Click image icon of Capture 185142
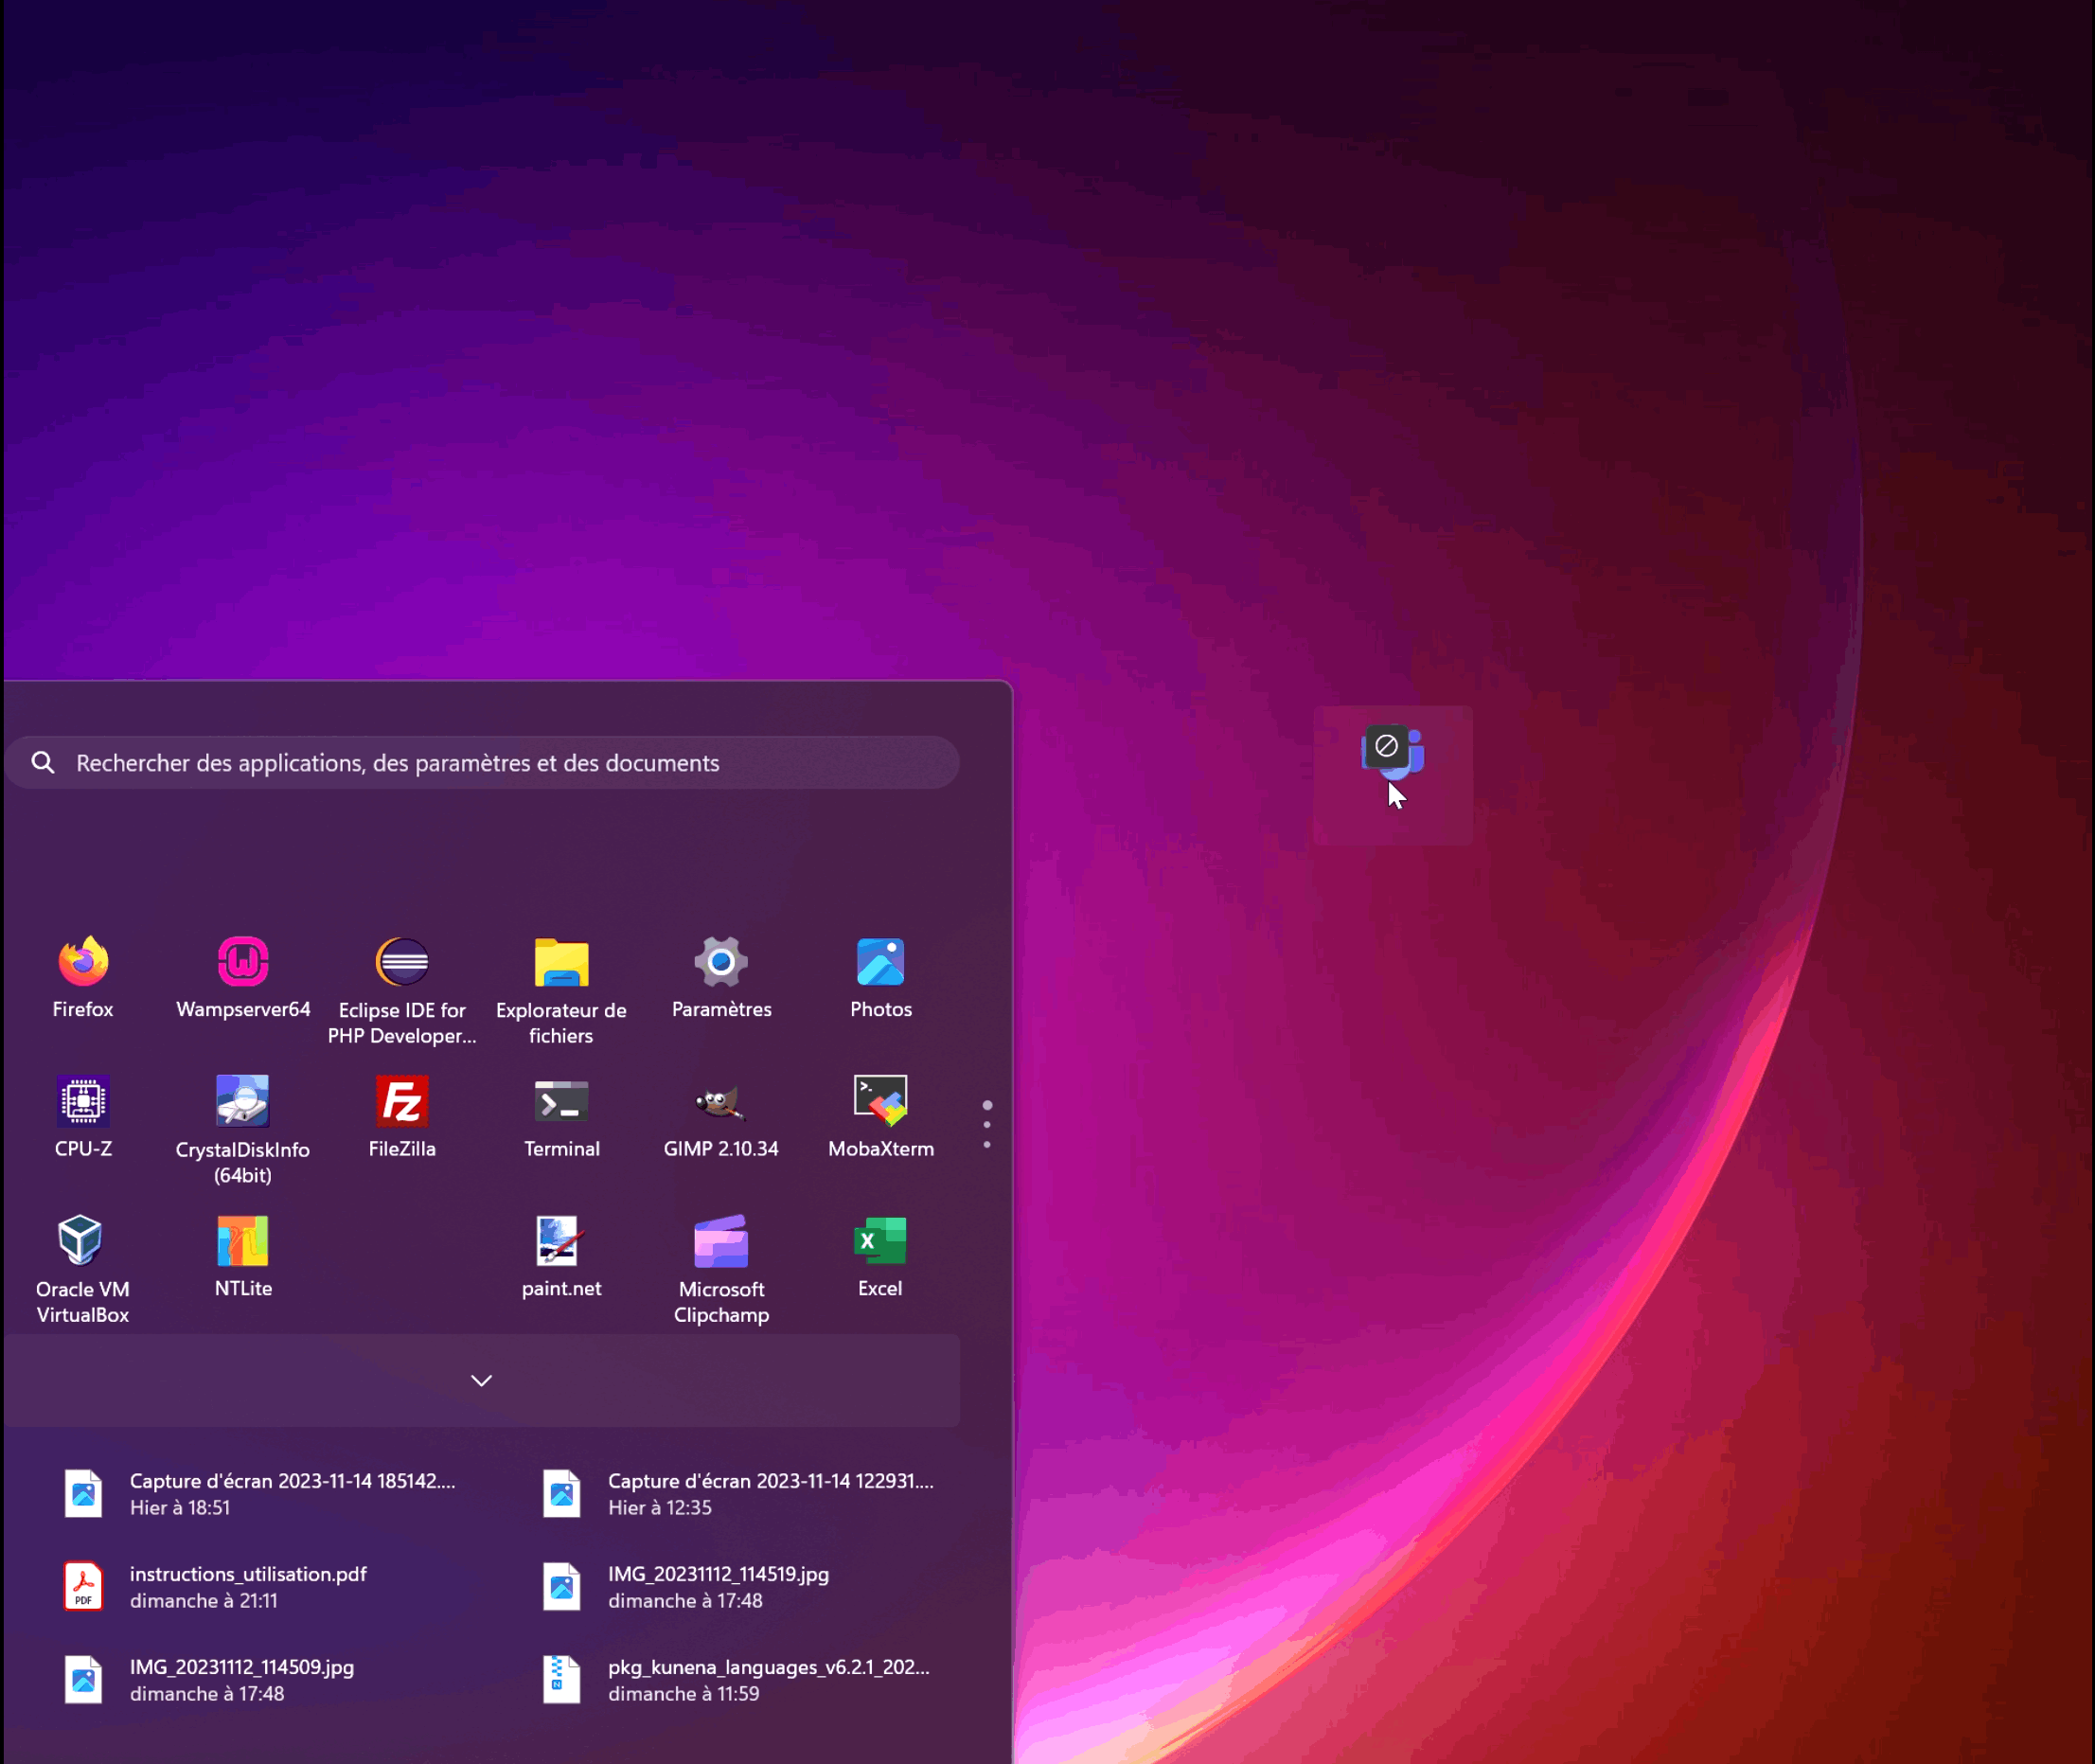Viewport: 2095px width, 1764px height. 83,1494
